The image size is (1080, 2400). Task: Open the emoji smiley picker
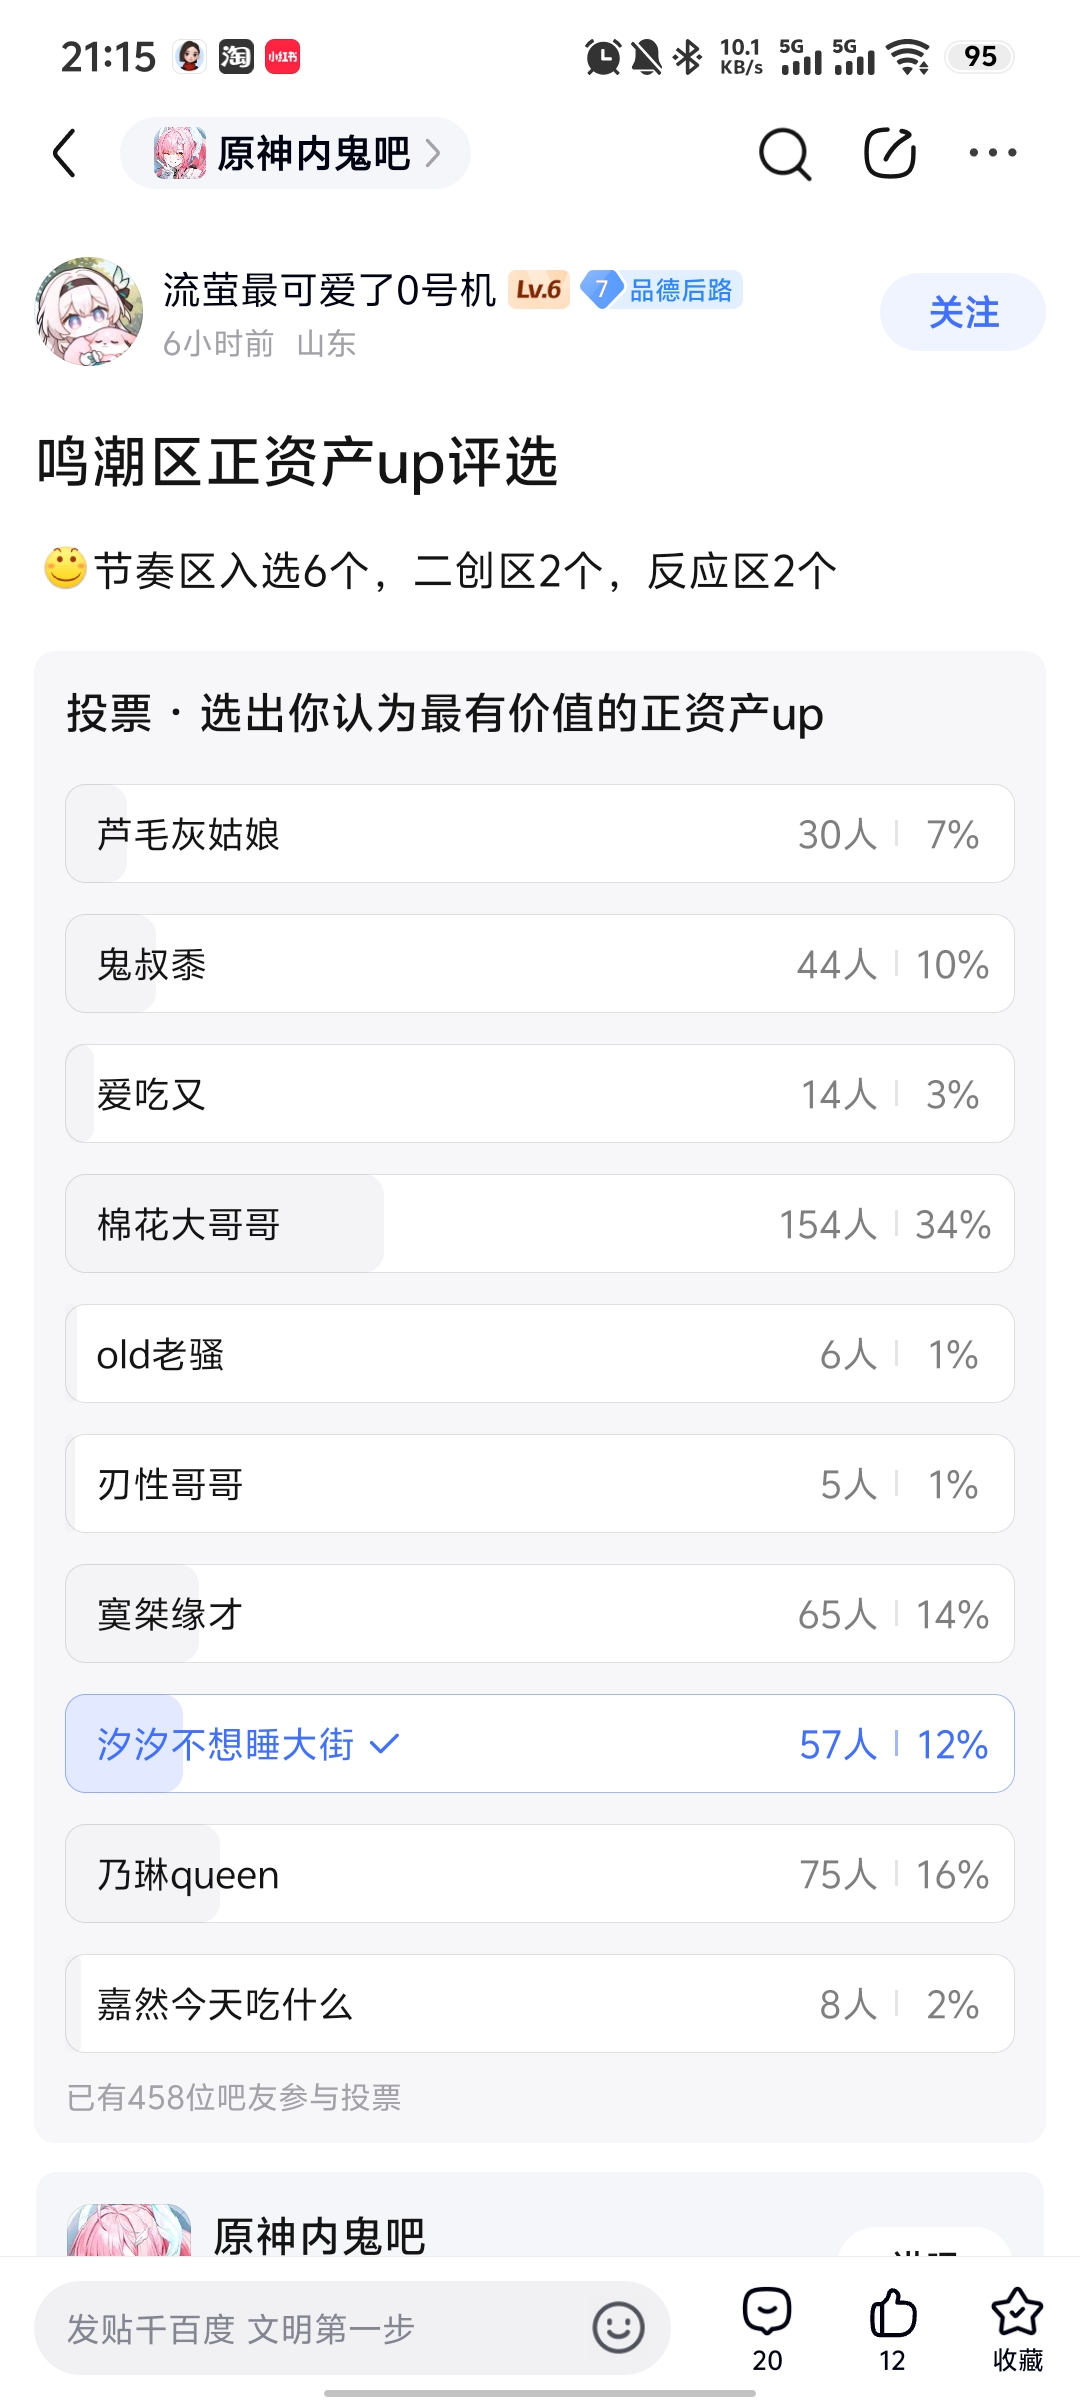(x=618, y=2328)
